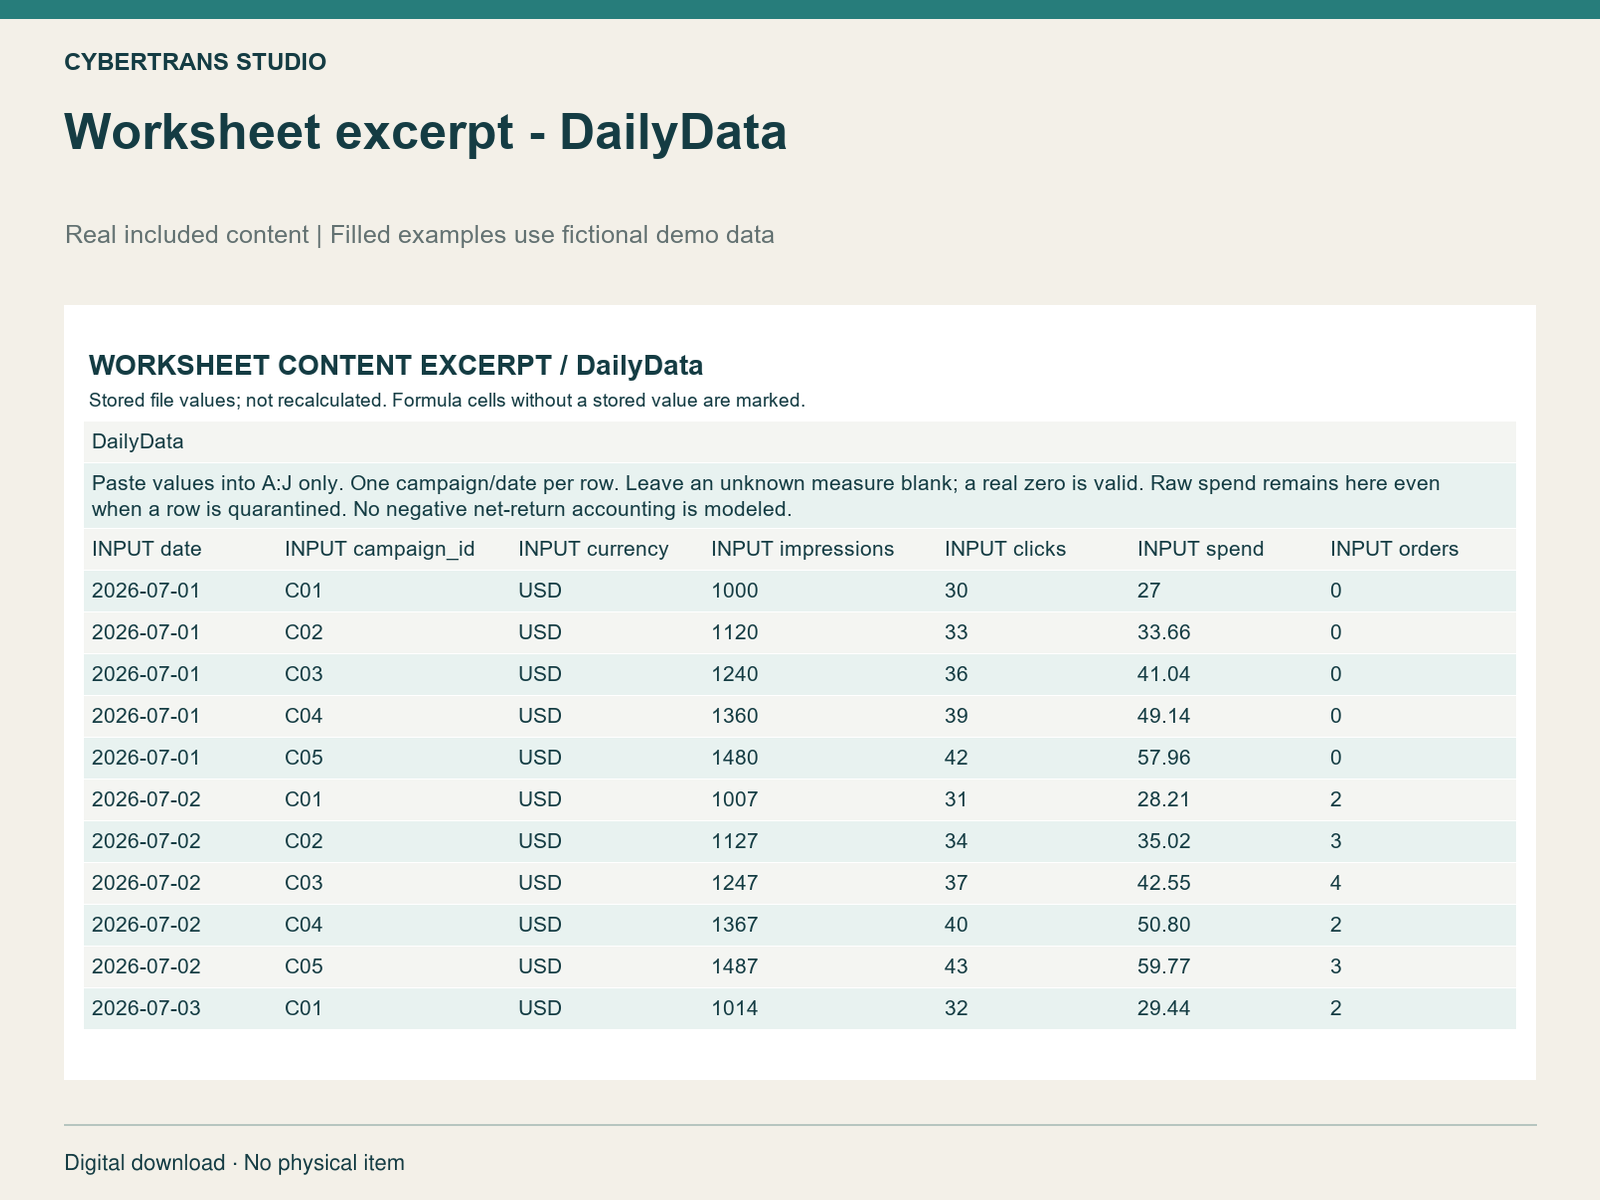Select the DailyData sheet name row

coord(800,441)
